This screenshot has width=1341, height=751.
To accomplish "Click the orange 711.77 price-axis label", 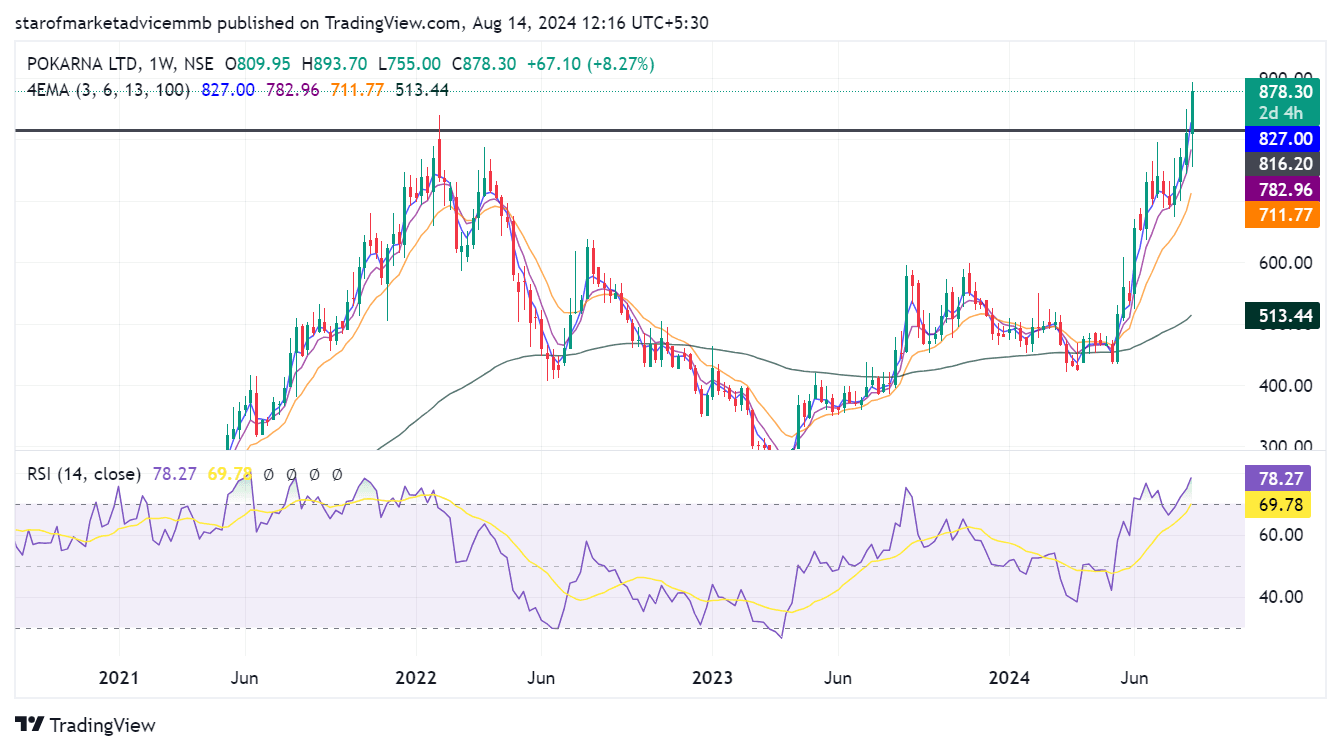I will [x=1282, y=214].
